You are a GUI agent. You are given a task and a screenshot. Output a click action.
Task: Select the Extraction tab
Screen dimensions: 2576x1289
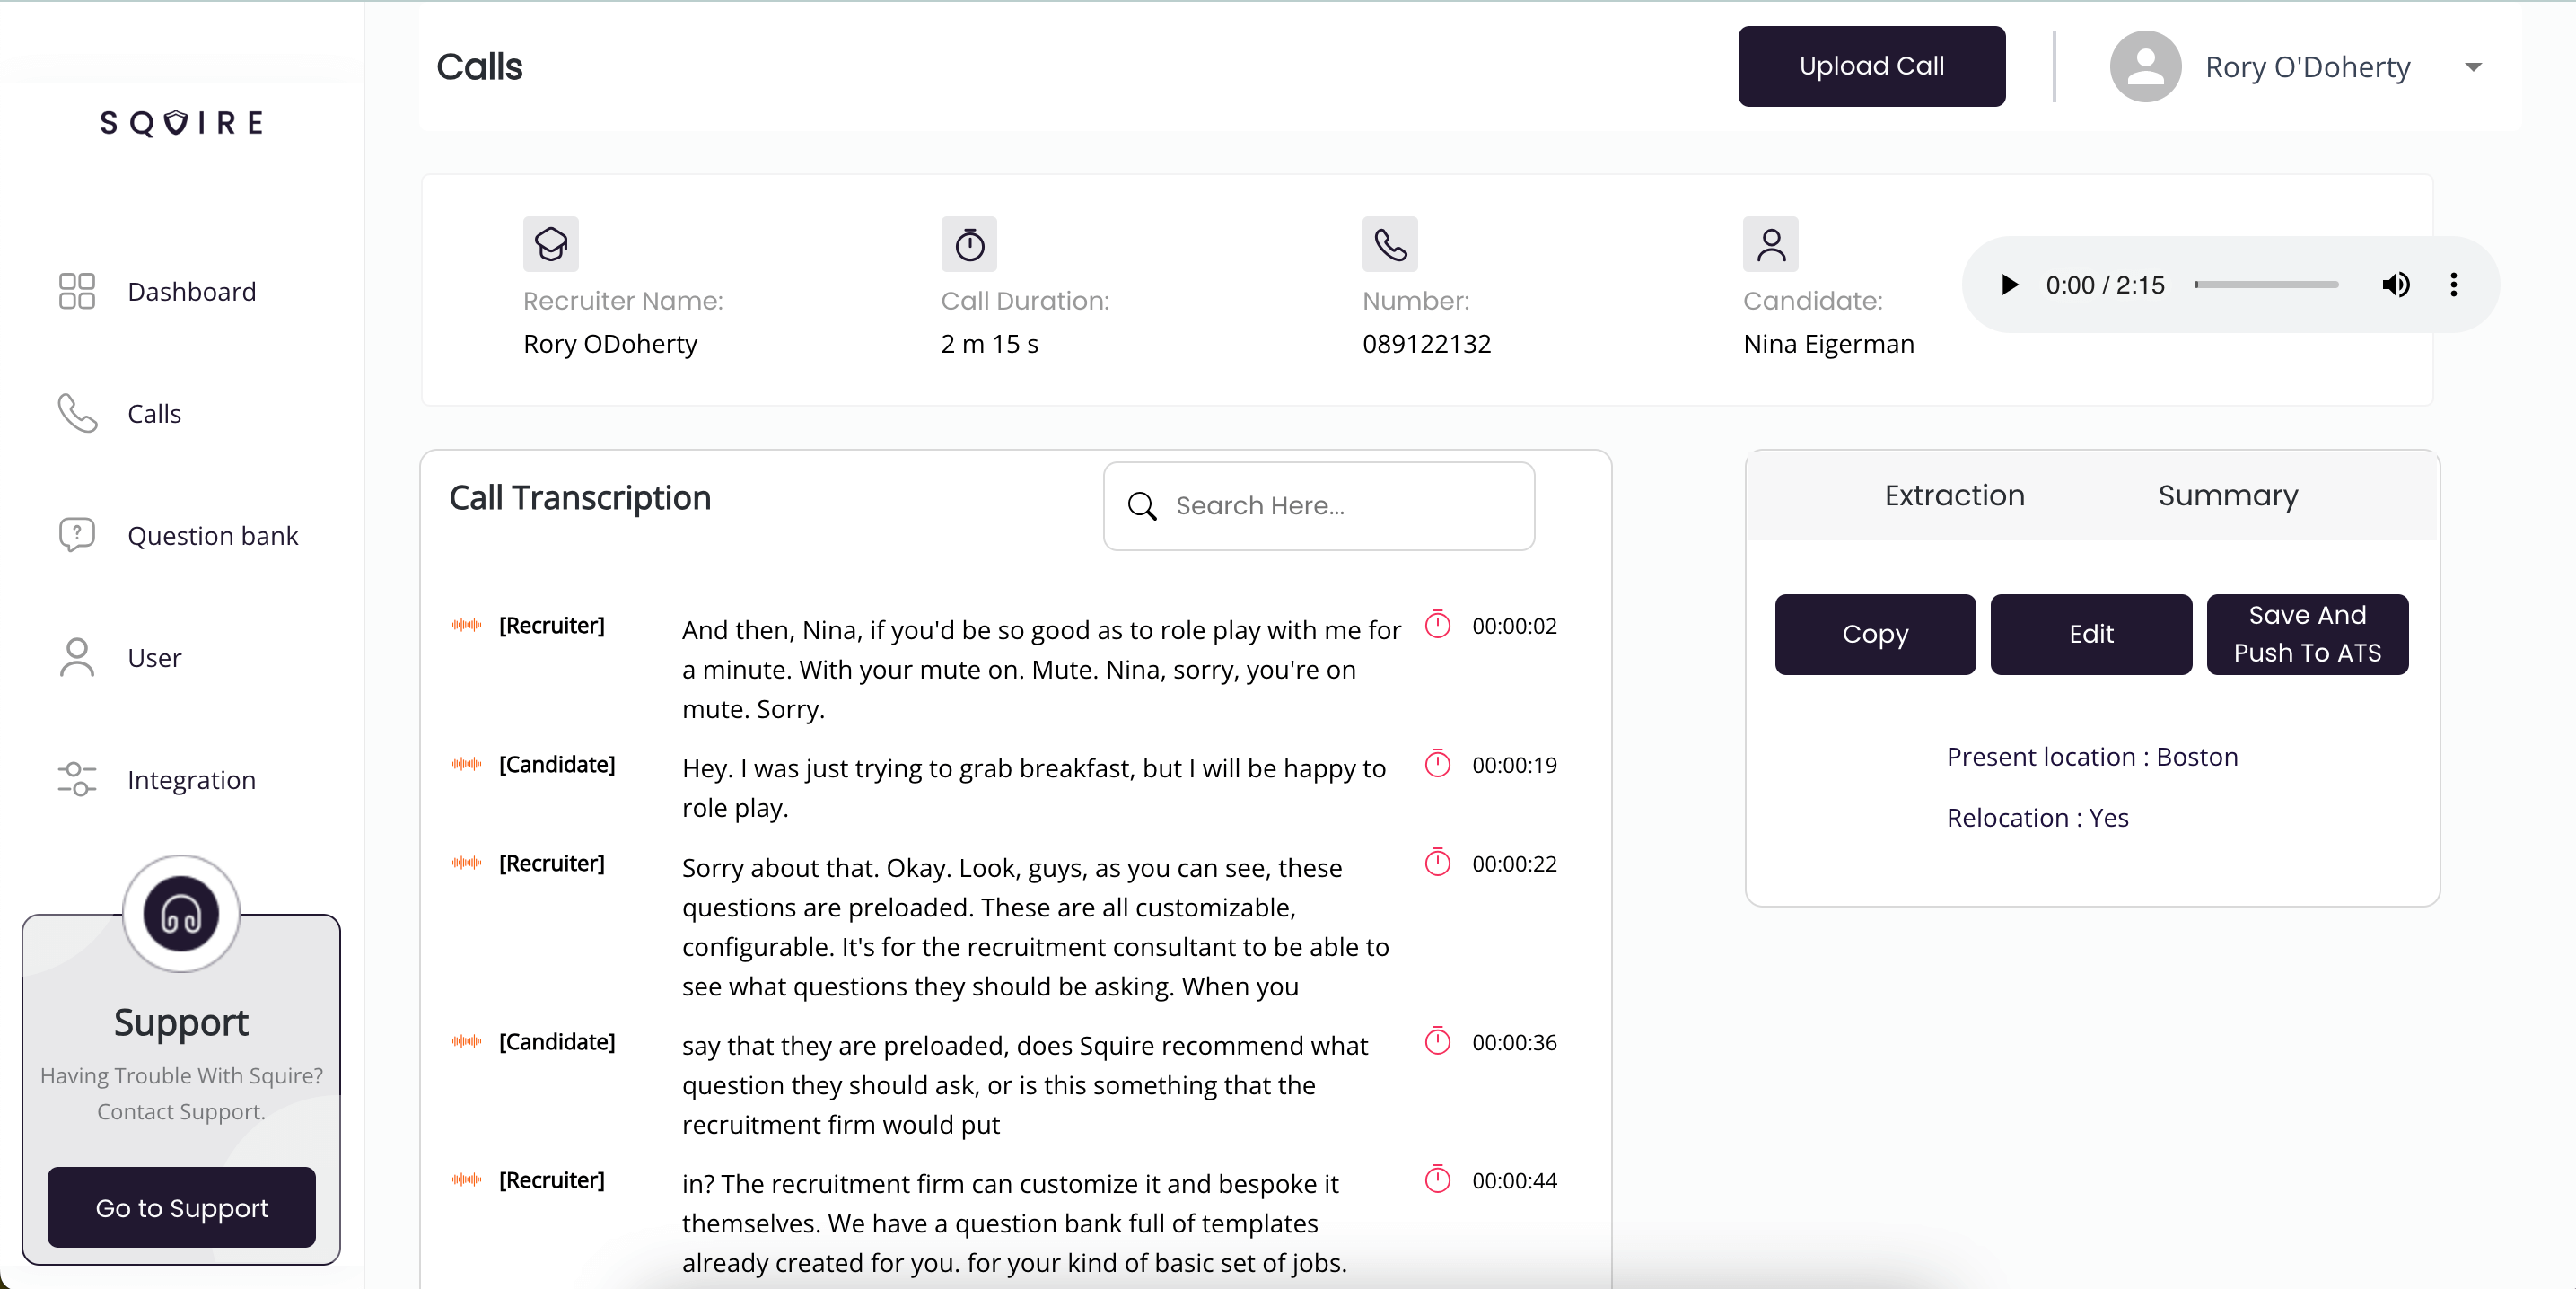(x=1953, y=496)
